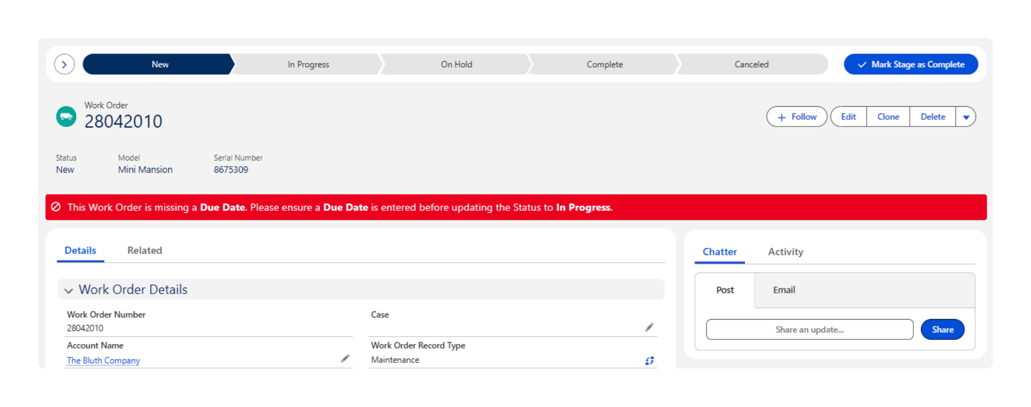Viewport: 1031px width, 407px height.
Task: Open the dropdown arrow next to Delete
Action: click(966, 117)
